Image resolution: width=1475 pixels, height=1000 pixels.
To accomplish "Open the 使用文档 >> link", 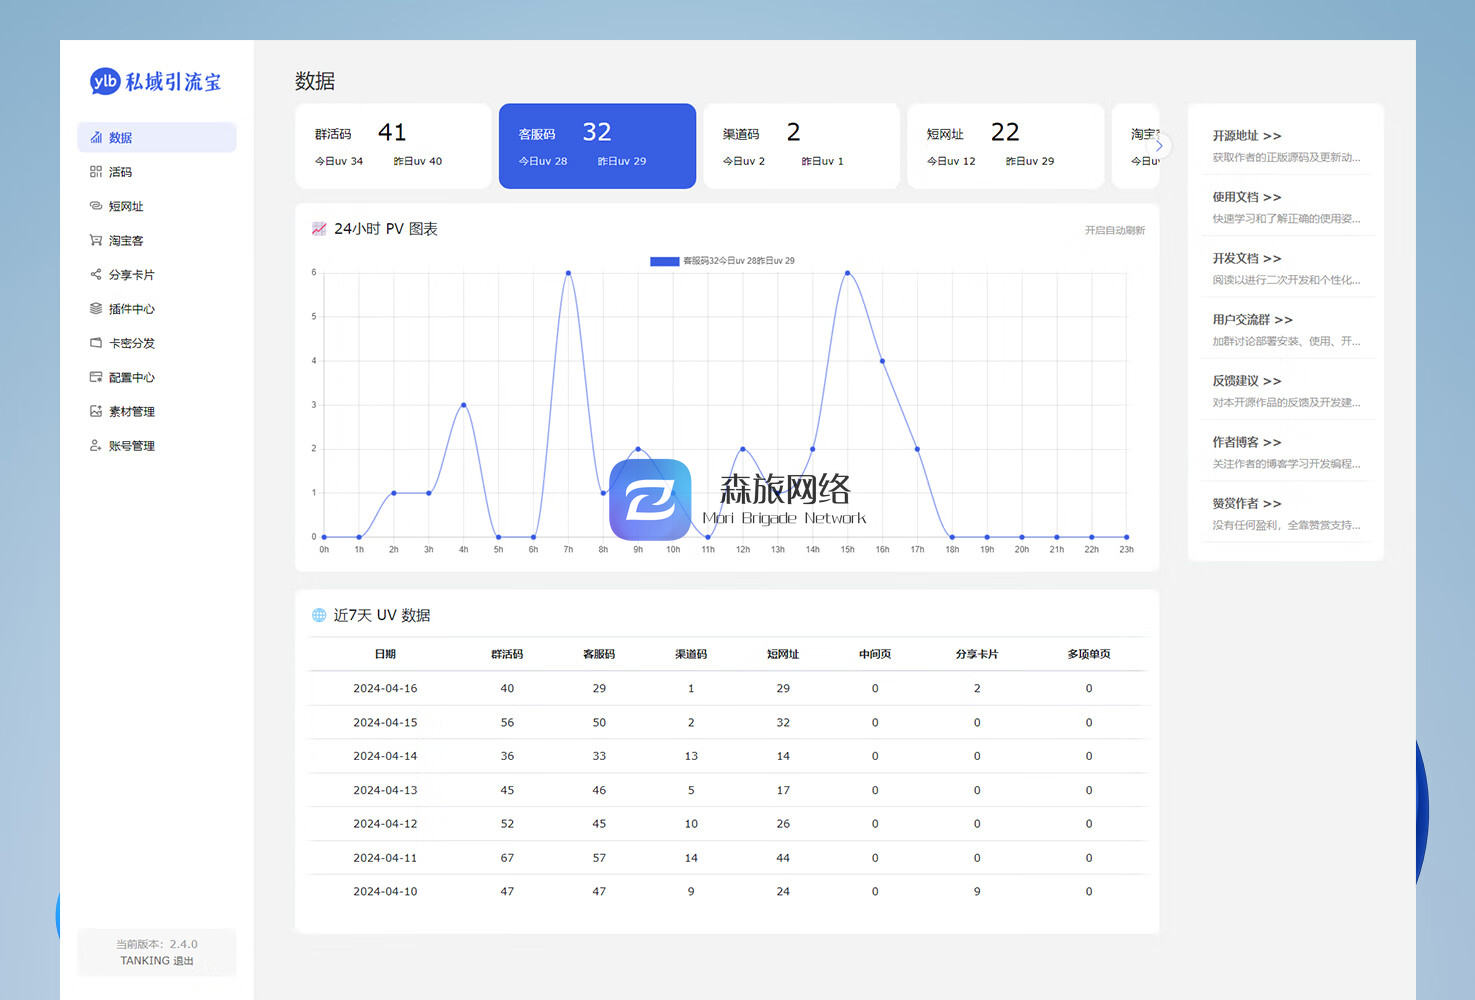I will 1246,197.
